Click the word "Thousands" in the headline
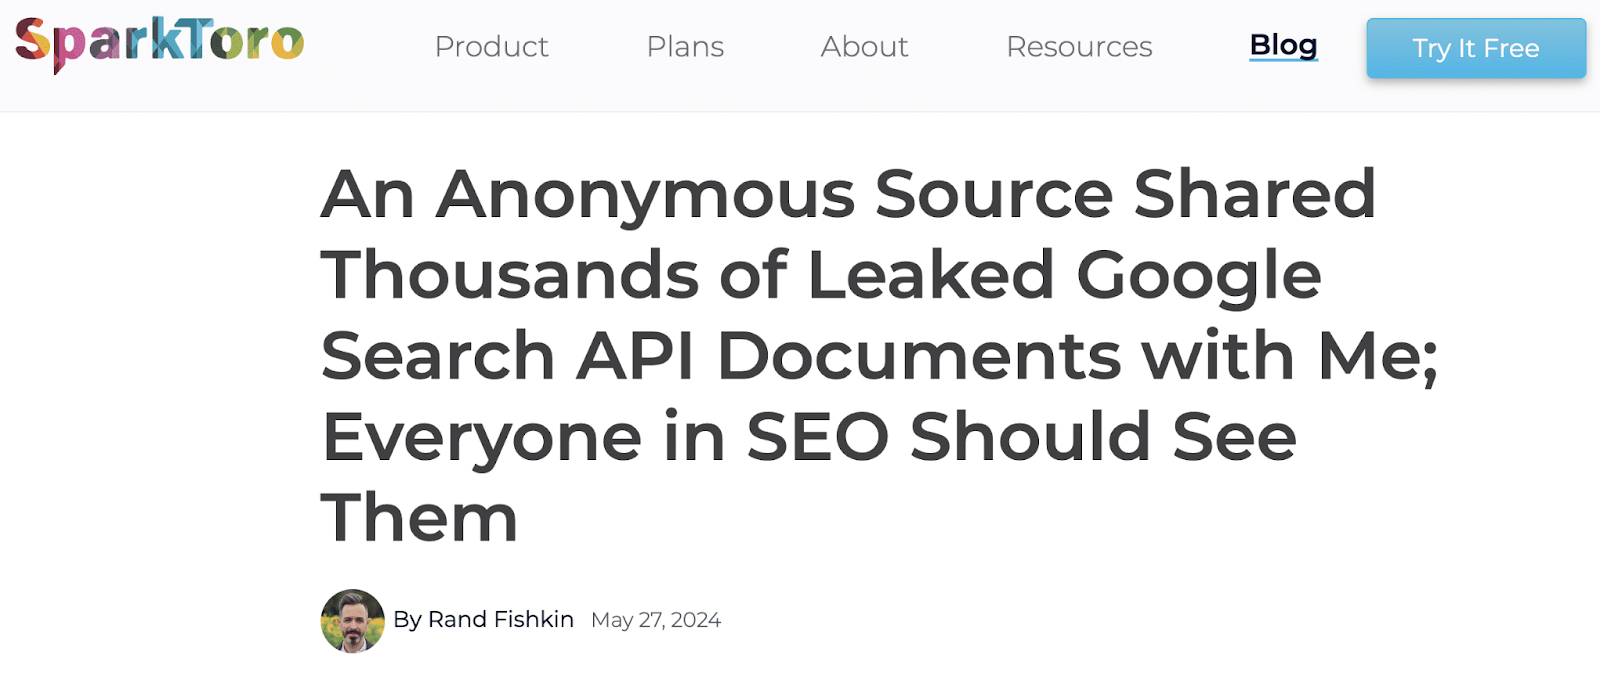Viewport: 1600px width, 685px height. [509, 275]
